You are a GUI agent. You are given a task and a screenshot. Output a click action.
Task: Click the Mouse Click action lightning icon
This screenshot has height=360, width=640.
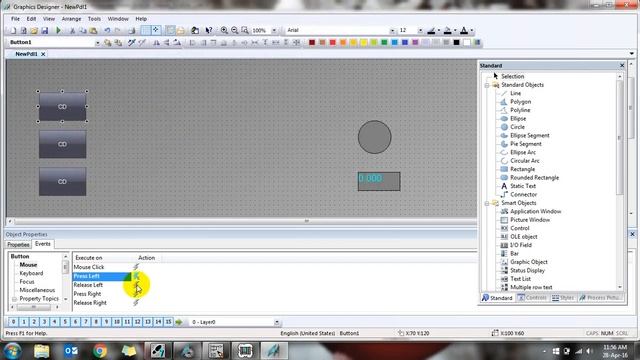click(136, 267)
